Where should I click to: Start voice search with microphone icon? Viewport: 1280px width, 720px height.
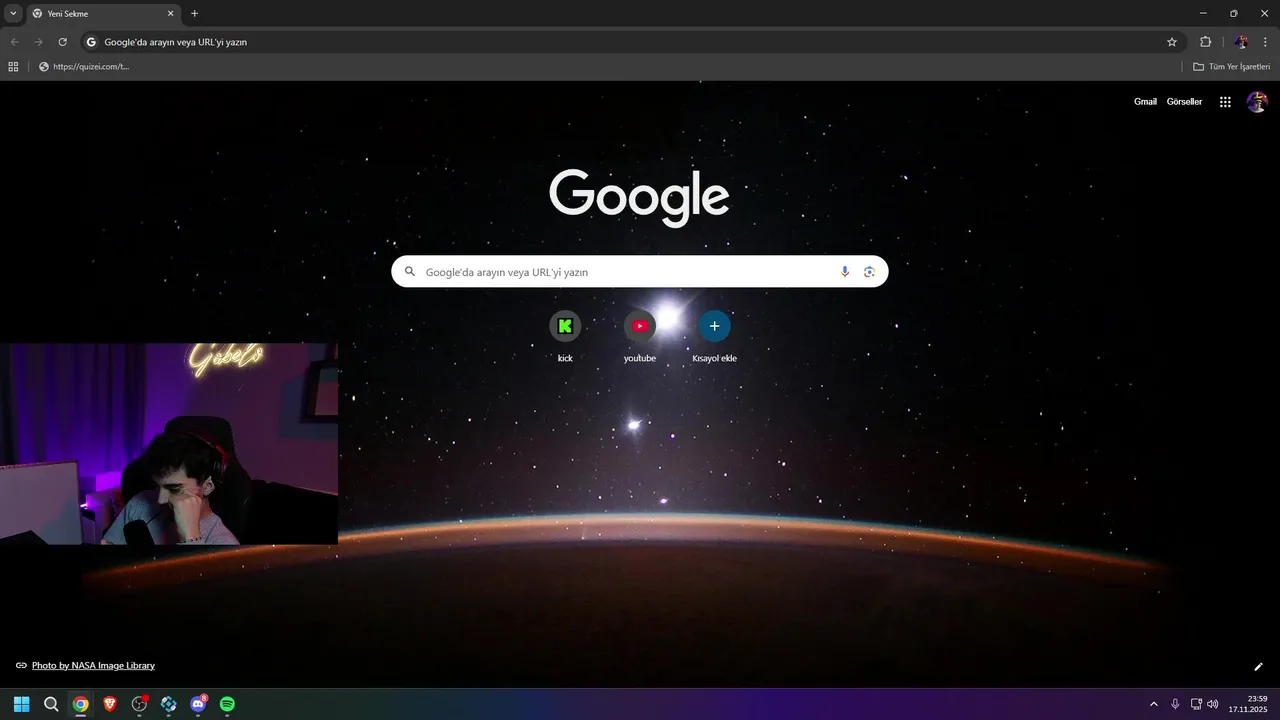click(845, 272)
